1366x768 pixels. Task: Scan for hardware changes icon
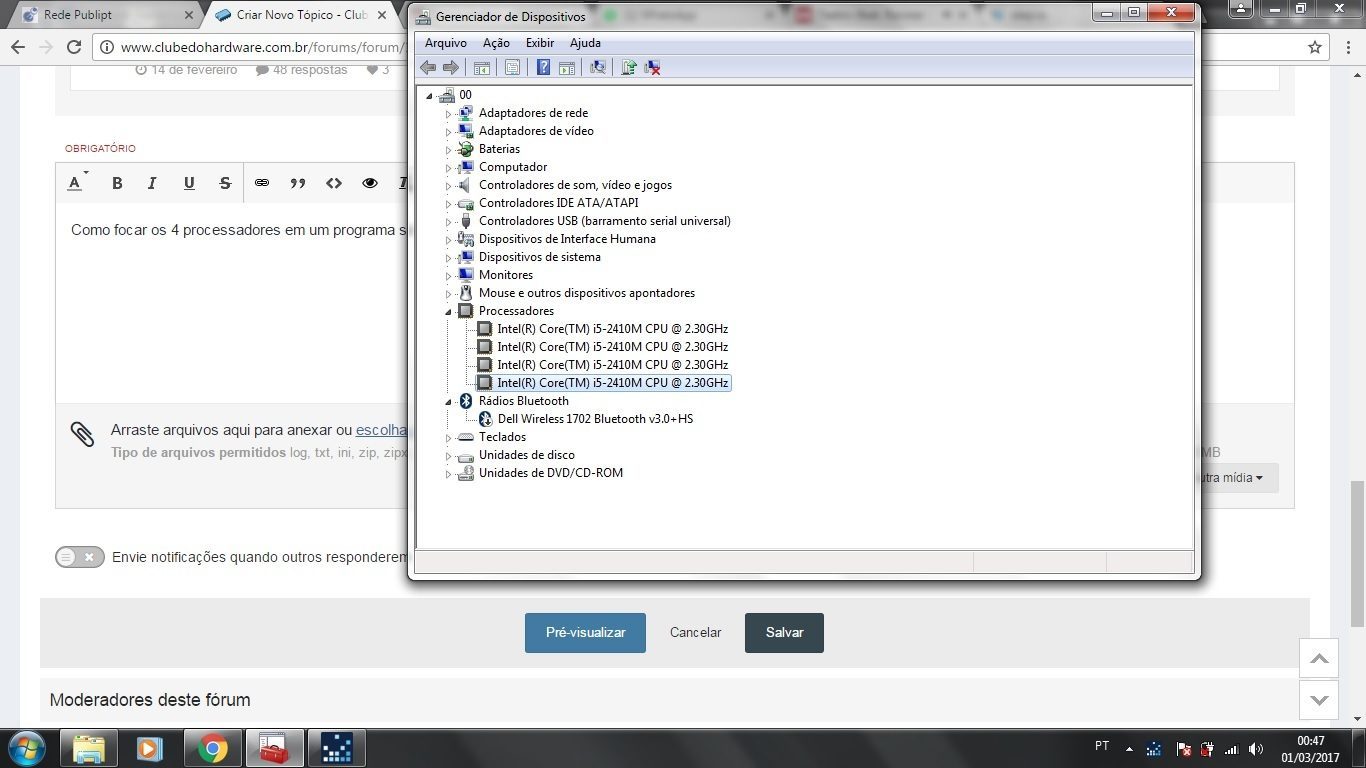click(598, 67)
